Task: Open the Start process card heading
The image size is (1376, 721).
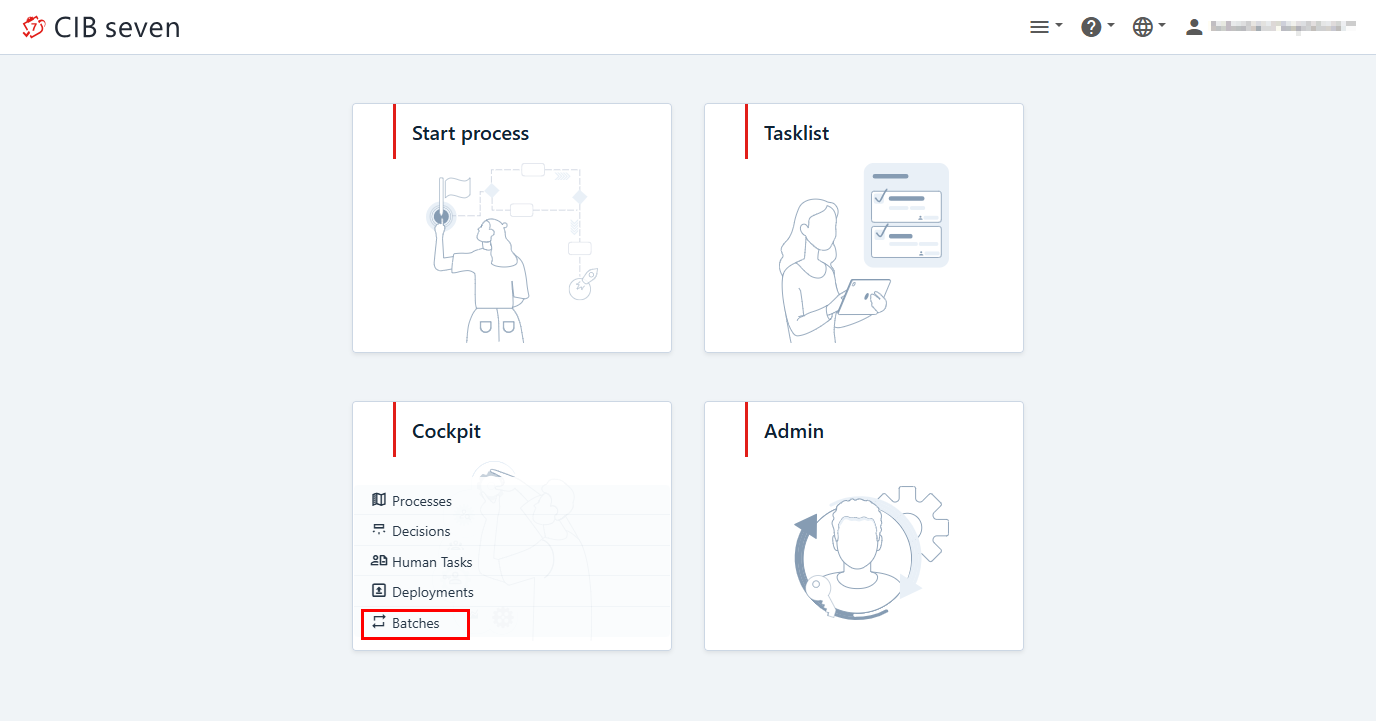Action: pyautogui.click(x=470, y=133)
